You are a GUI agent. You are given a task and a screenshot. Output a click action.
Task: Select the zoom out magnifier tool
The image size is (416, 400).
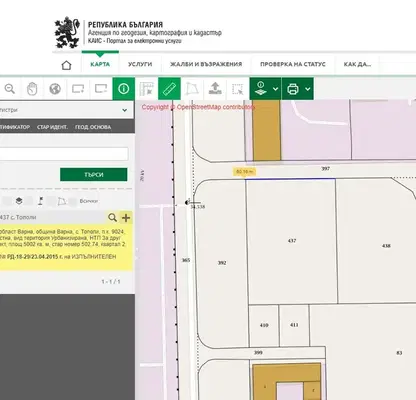10,89
